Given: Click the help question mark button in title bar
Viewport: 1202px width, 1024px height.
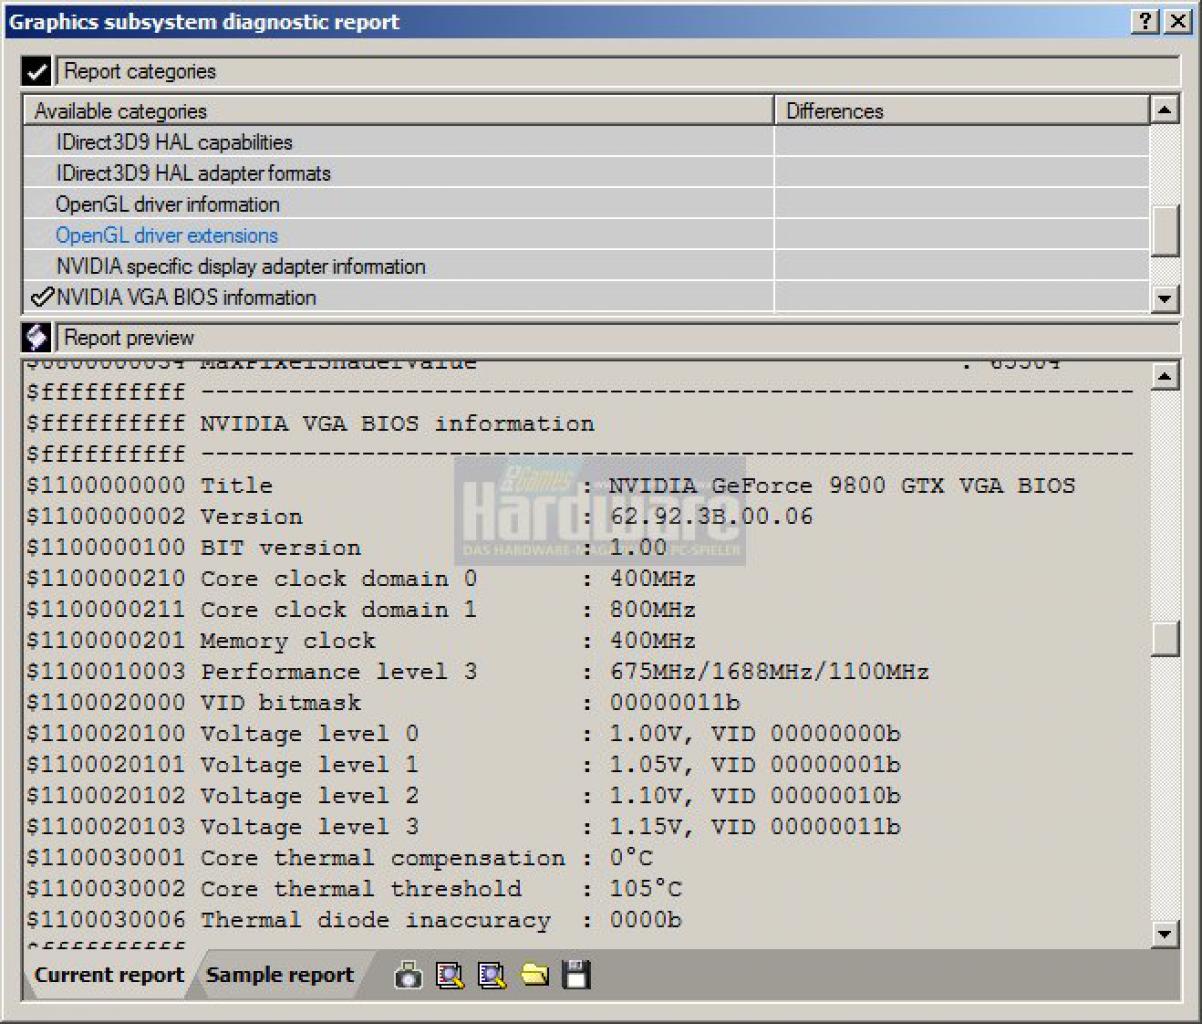Looking at the screenshot, I should point(1147,21).
